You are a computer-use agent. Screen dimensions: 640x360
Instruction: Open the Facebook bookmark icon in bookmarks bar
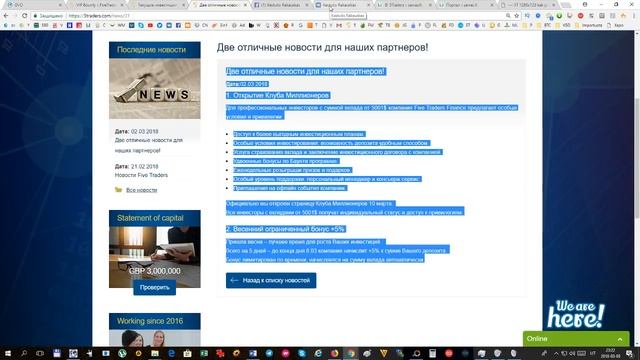pos(178,25)
